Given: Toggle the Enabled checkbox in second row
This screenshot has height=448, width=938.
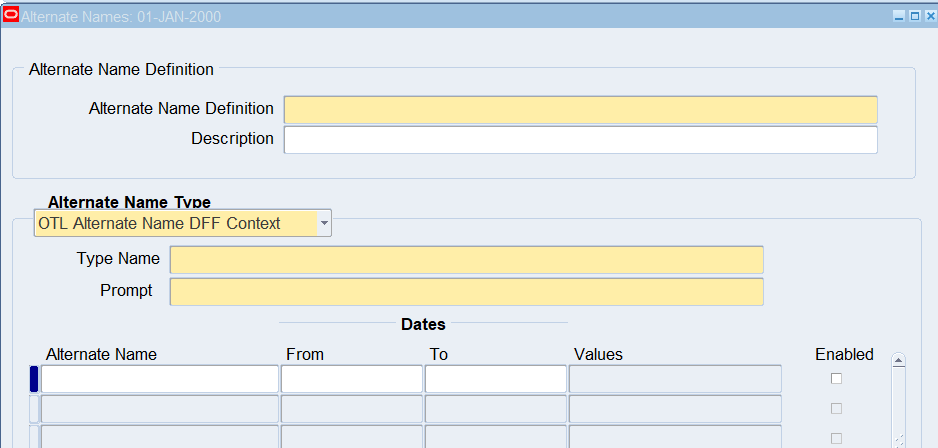Looking at the screenshot, I should click(837, 408).
